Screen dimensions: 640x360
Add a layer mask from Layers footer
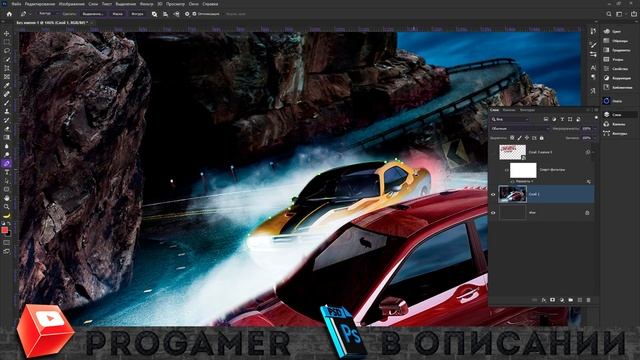point(552,300)
